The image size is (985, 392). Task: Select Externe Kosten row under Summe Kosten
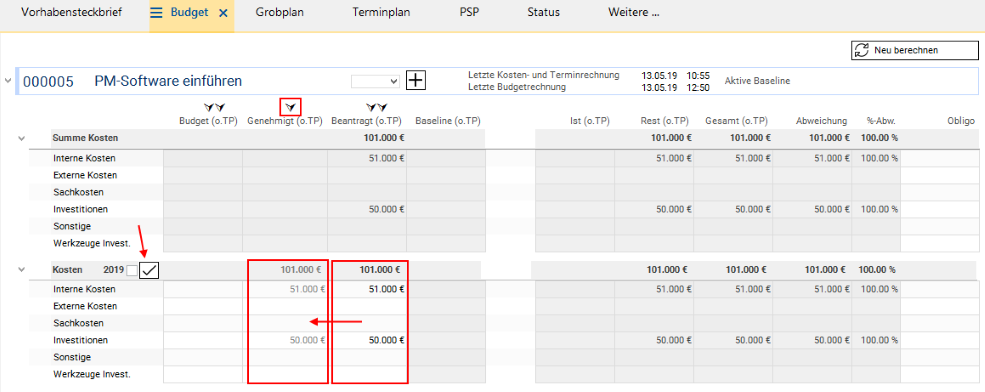85,175
